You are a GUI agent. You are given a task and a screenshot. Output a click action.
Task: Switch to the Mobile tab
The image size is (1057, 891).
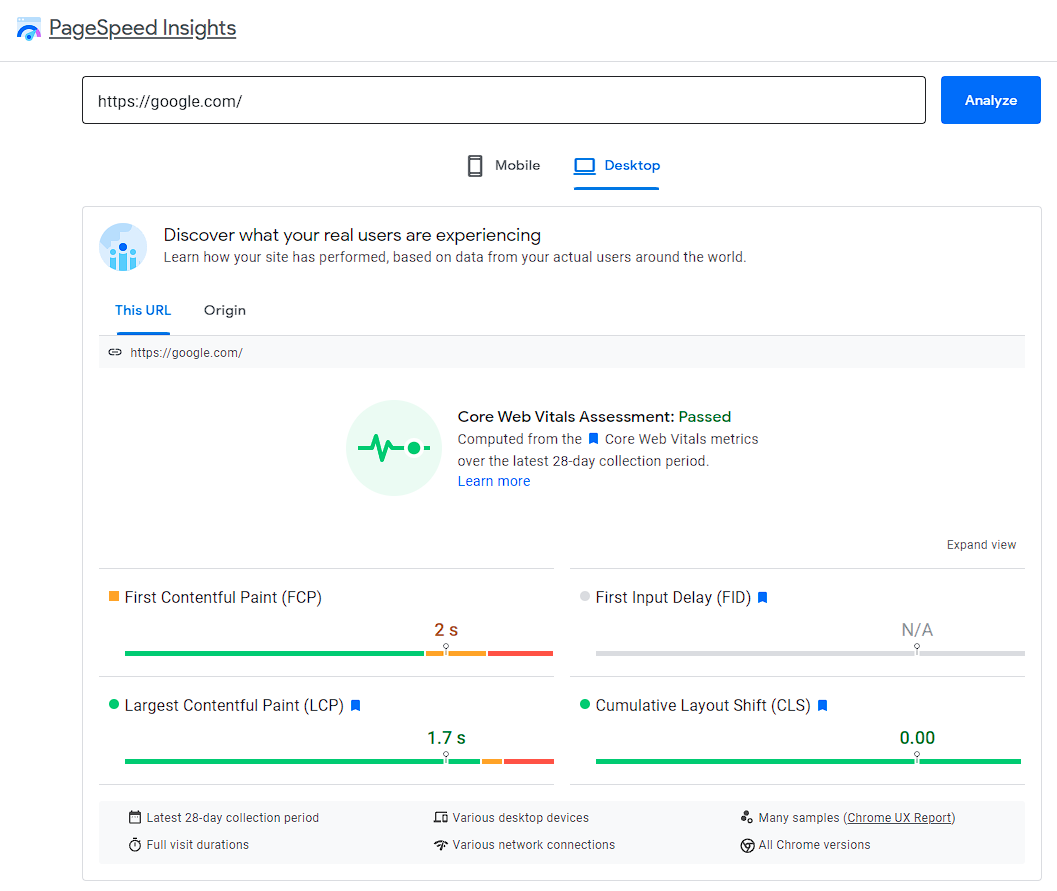coord(503,166)
